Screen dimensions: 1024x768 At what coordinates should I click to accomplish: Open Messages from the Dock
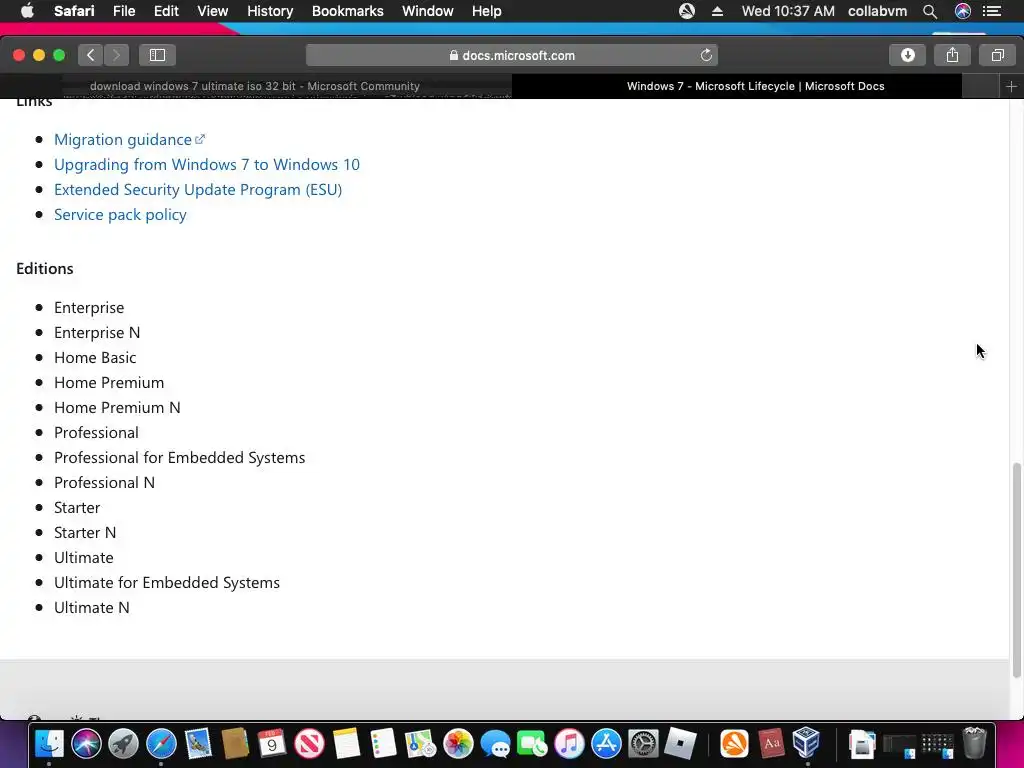[495, 743]
